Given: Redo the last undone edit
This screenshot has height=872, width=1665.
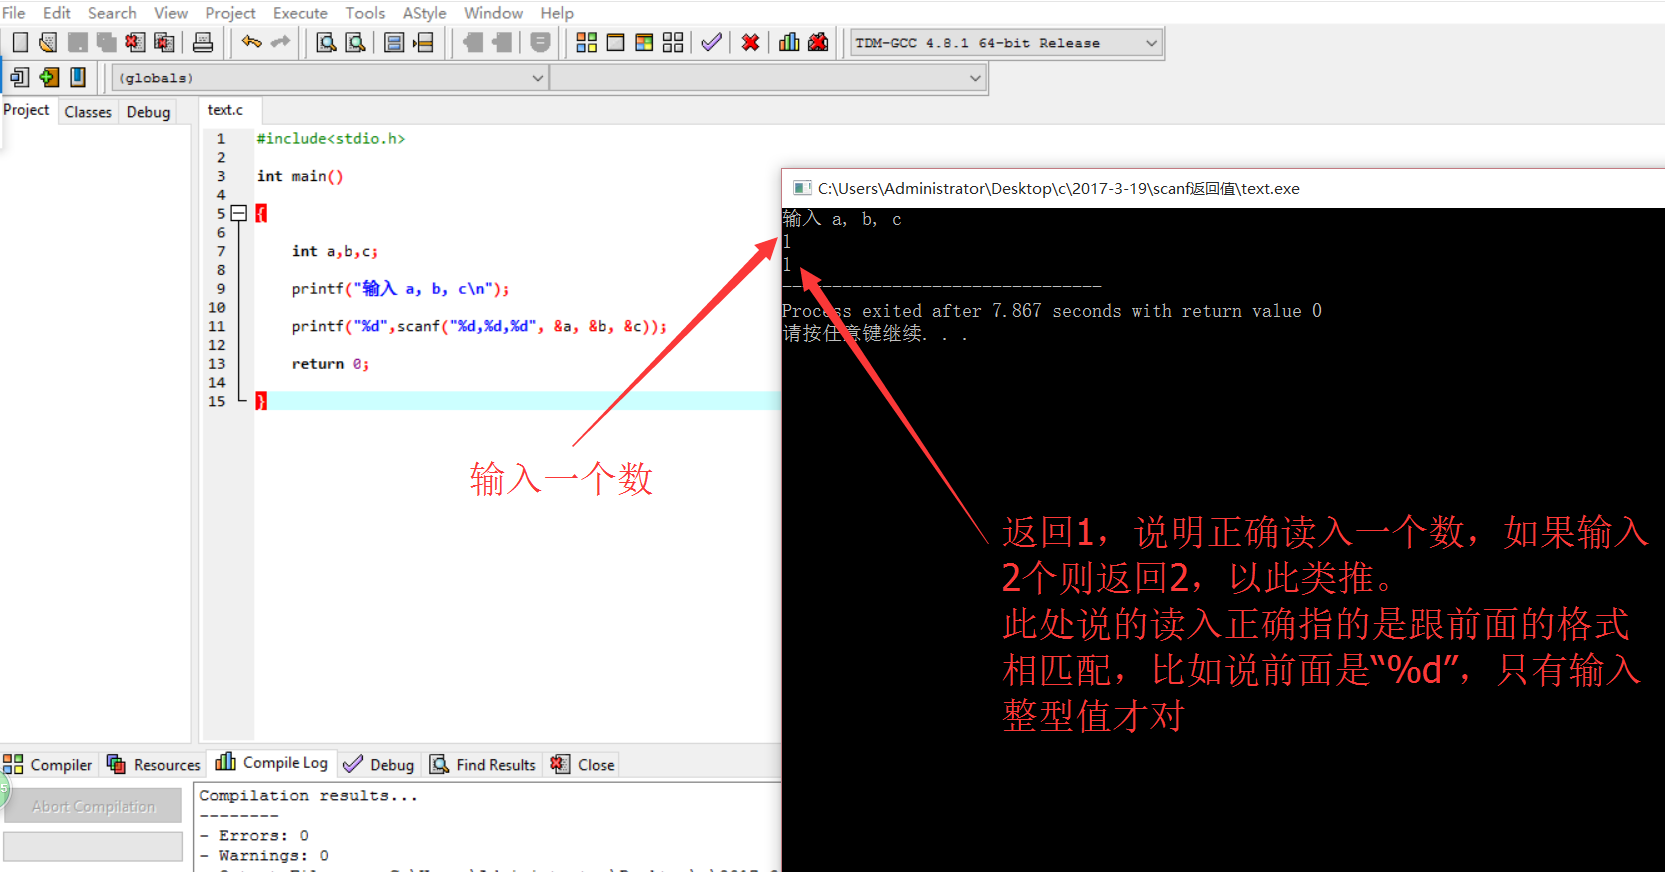Looking at the screenshot, I should coord(281,42).
